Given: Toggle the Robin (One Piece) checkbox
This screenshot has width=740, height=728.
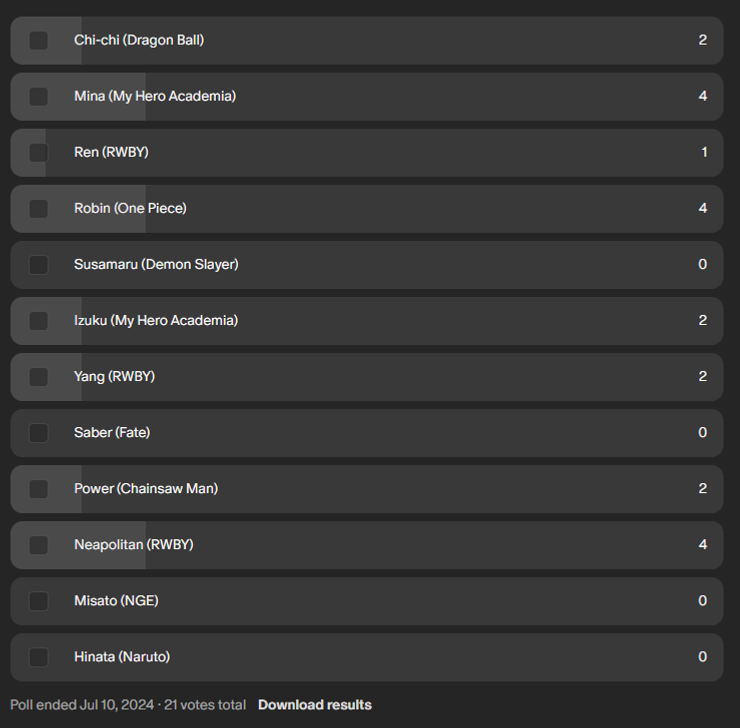Looking at the screenshot, I should 38,209.
